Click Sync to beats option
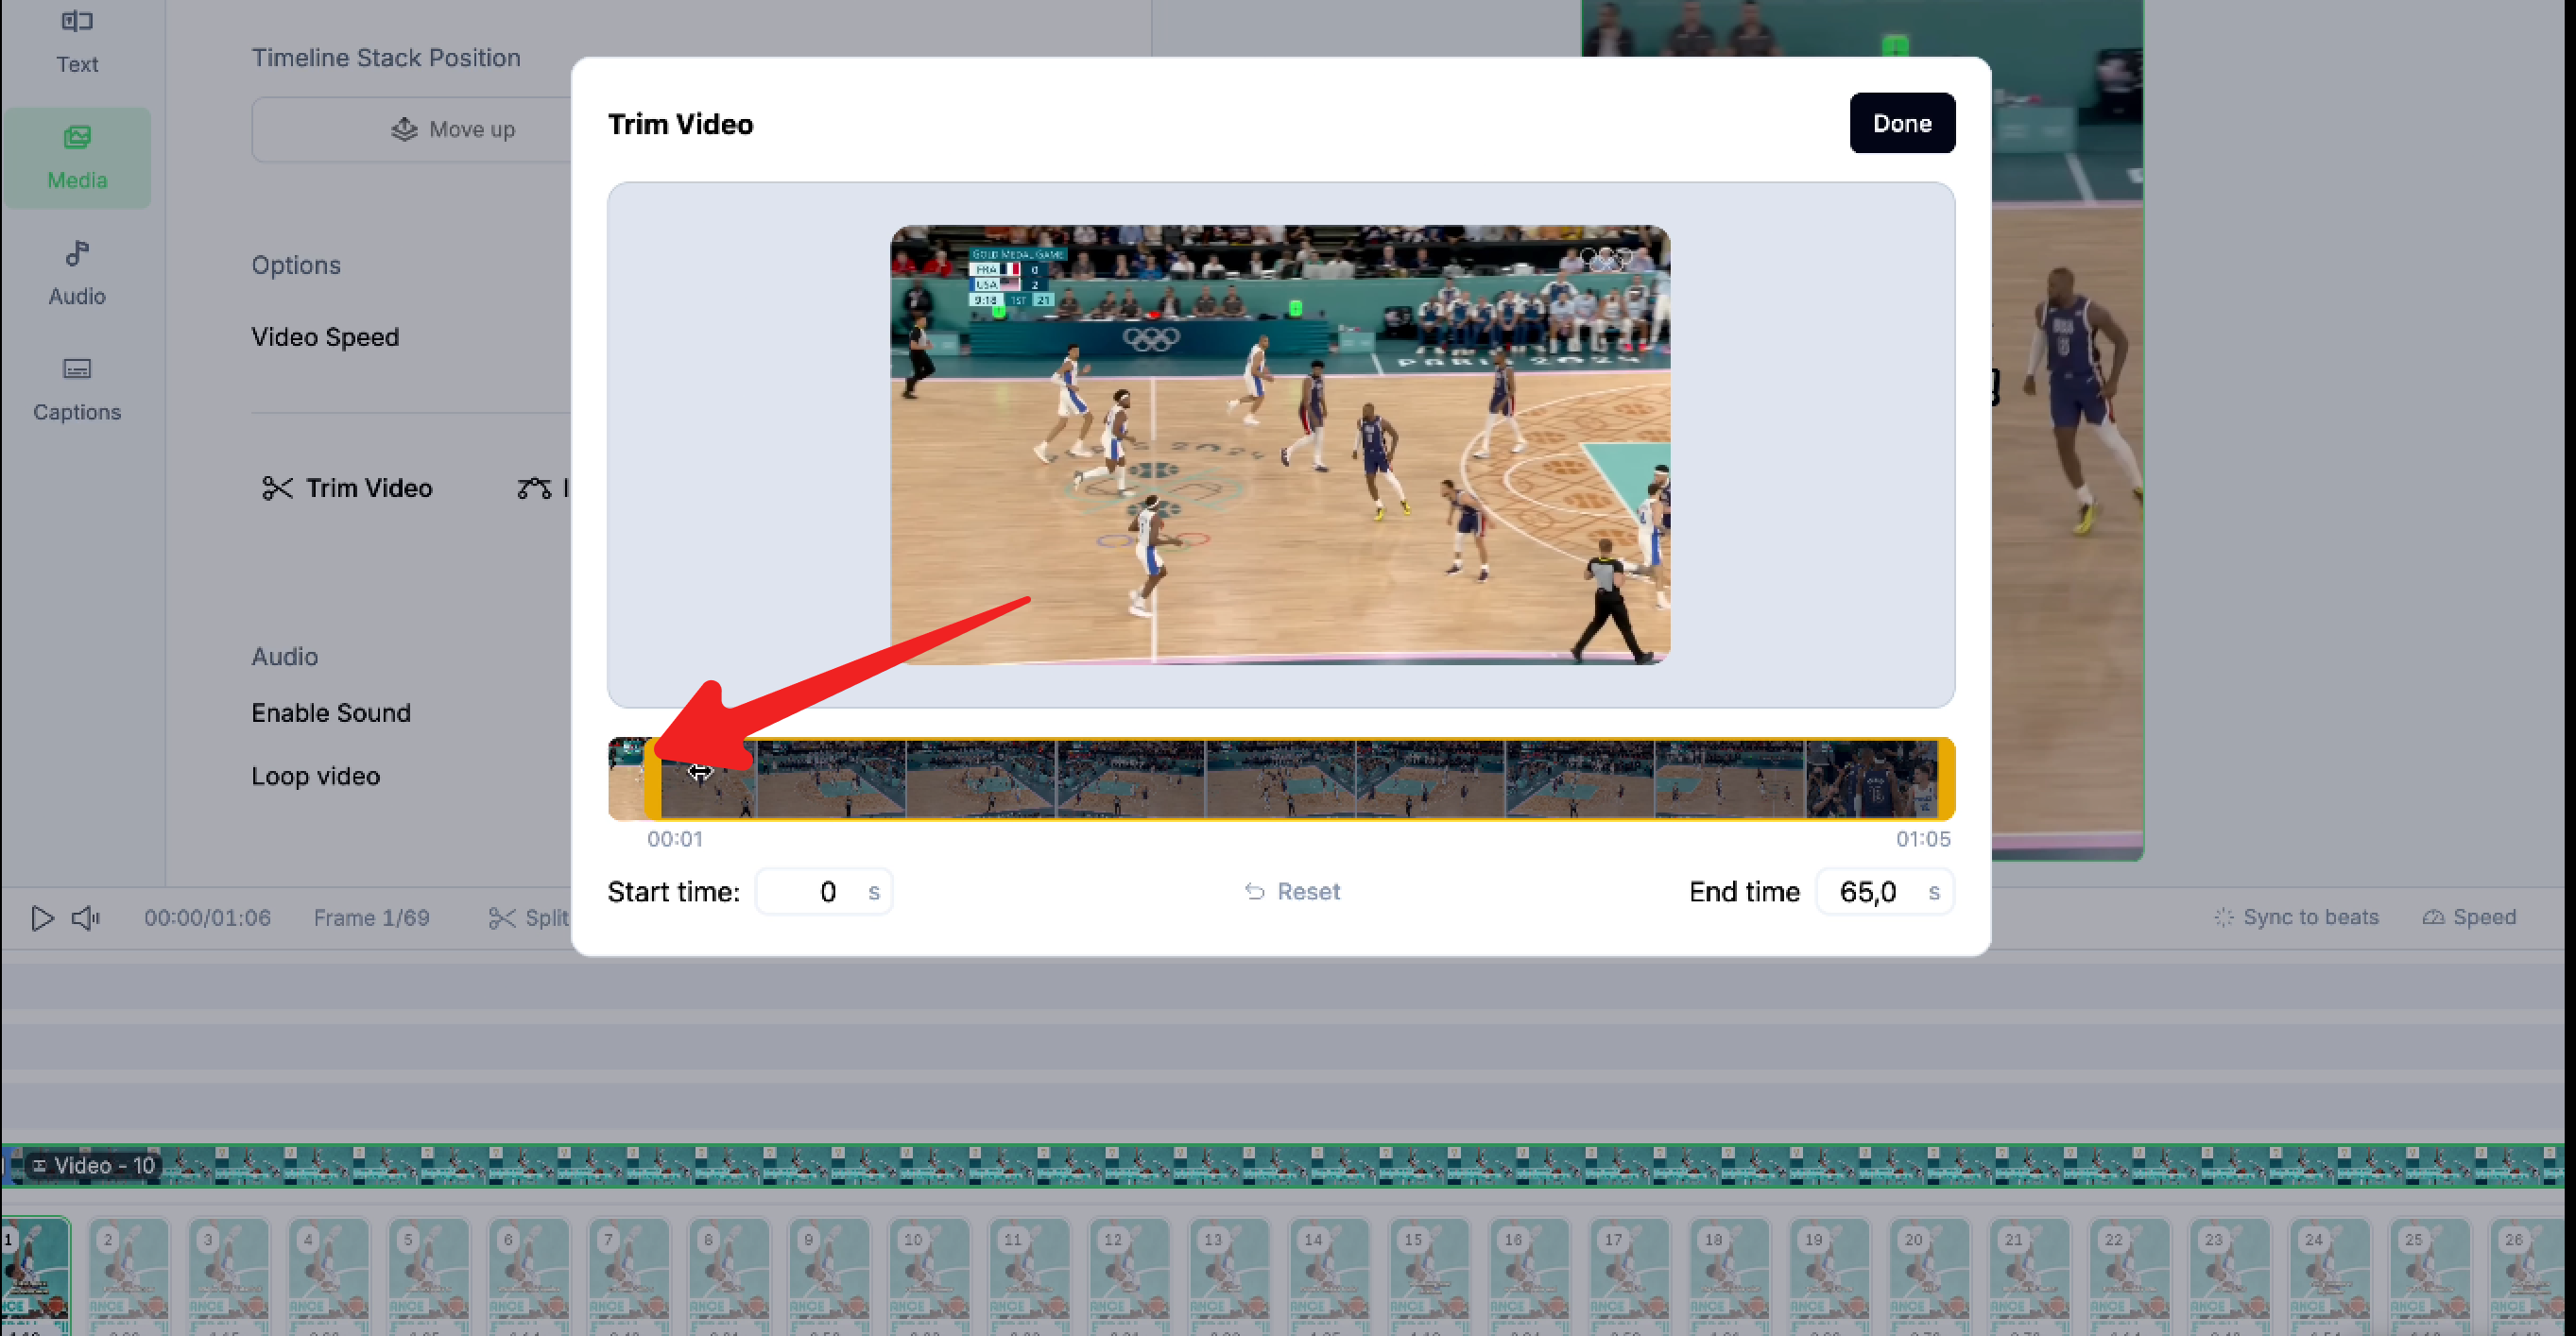The image size is (2576, 1336). pos(2296,917)
